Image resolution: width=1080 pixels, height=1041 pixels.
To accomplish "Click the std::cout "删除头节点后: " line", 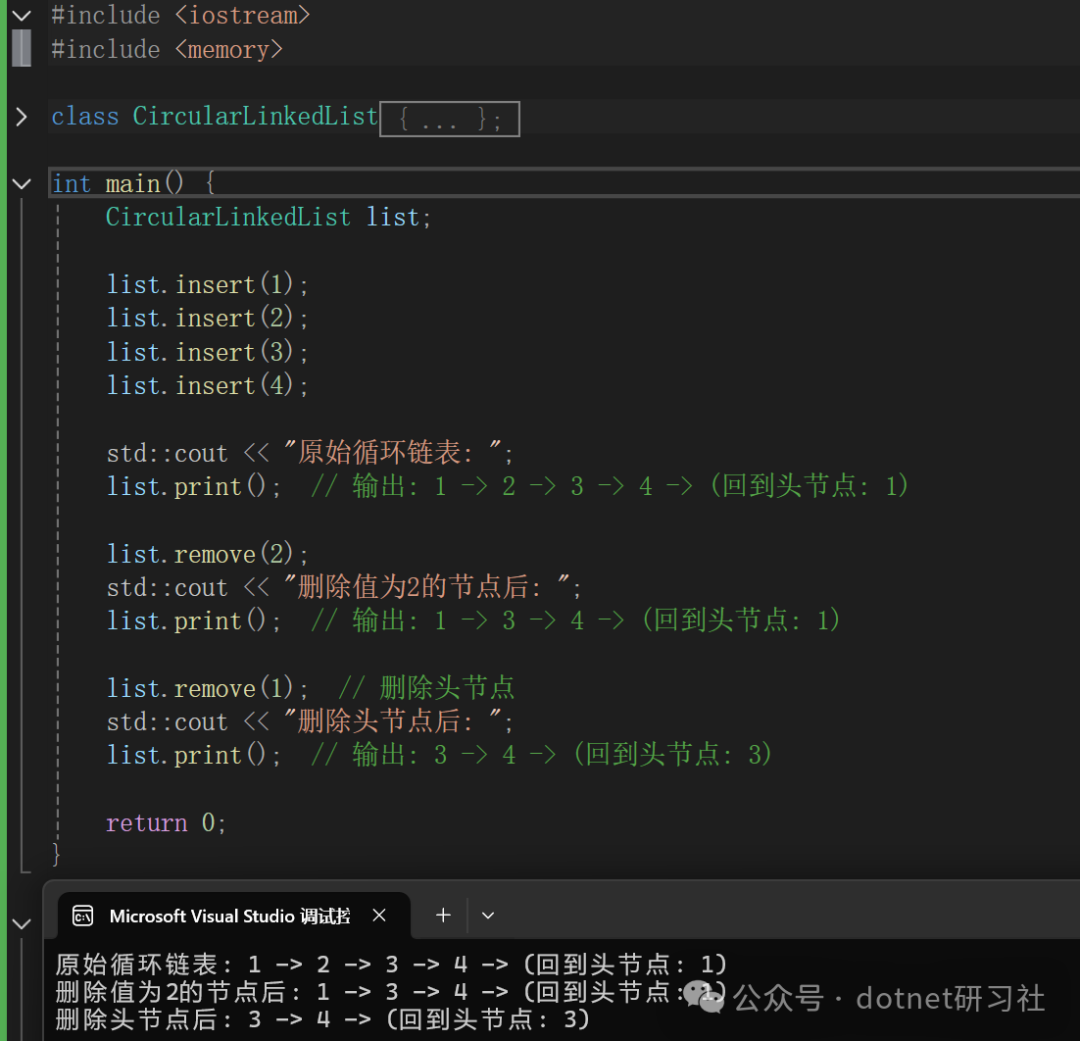I will pos(310,721).
